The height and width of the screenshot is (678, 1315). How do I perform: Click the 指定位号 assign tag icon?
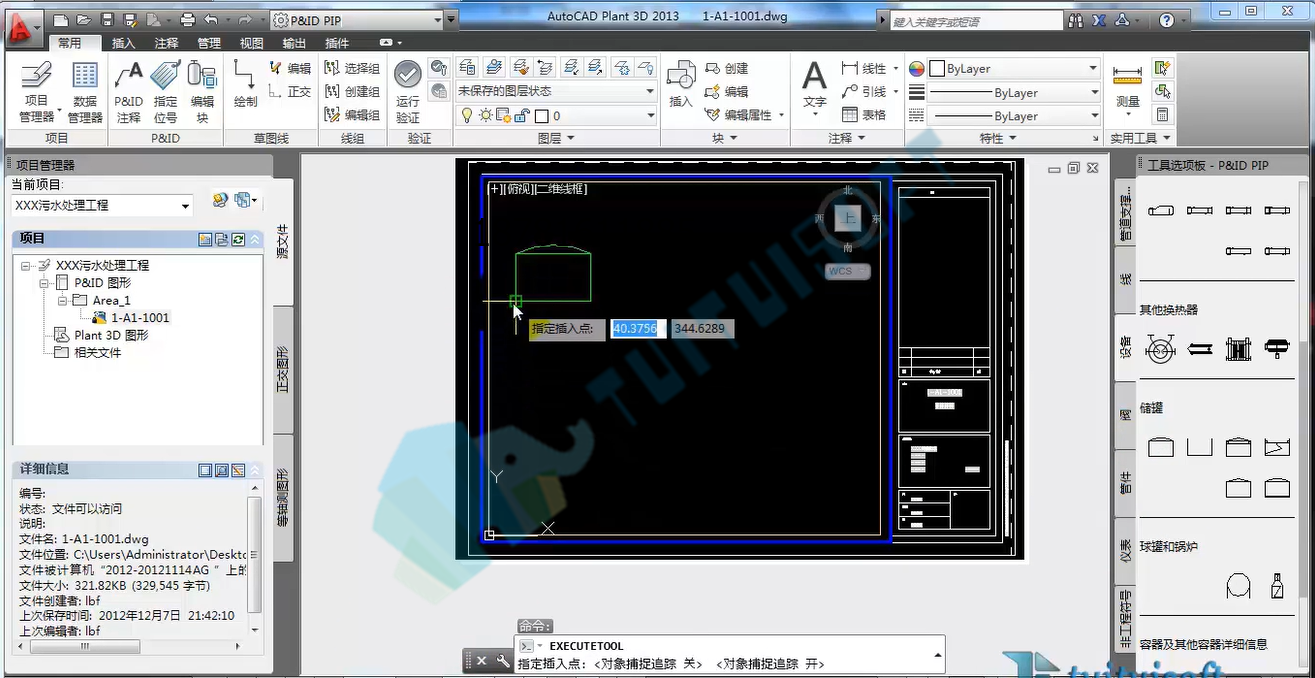pos(165,91)
